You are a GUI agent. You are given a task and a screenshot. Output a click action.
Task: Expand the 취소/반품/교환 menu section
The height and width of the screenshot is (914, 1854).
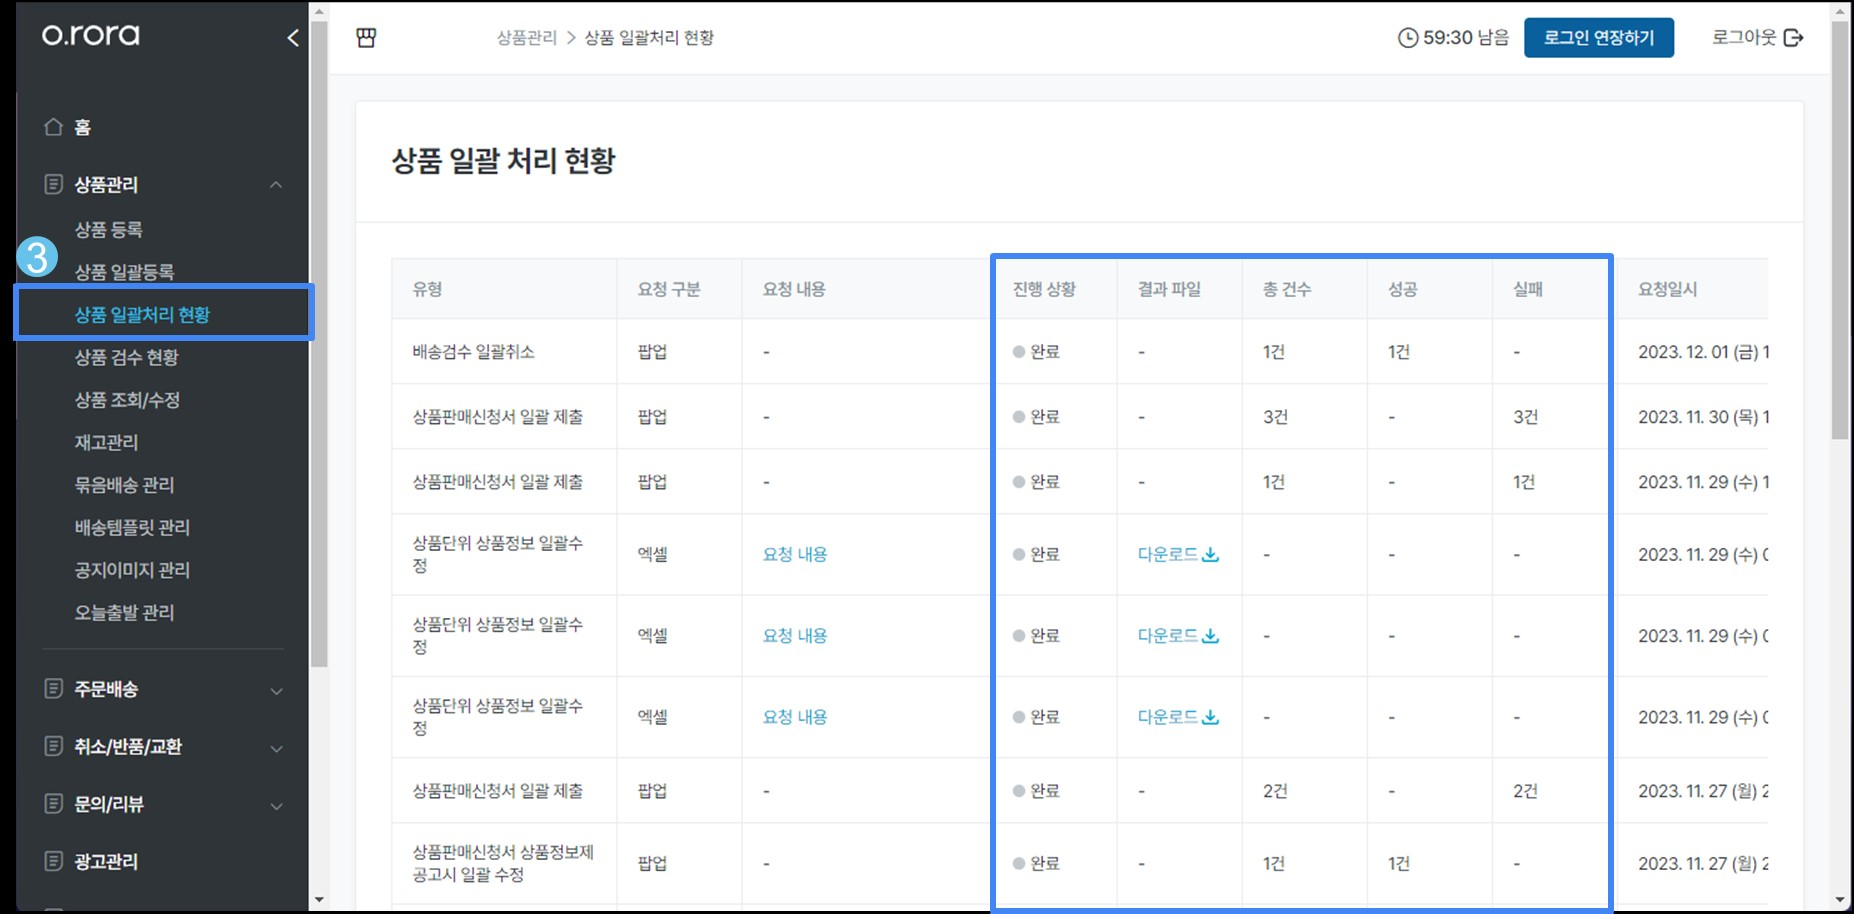[x=276, y=748]
